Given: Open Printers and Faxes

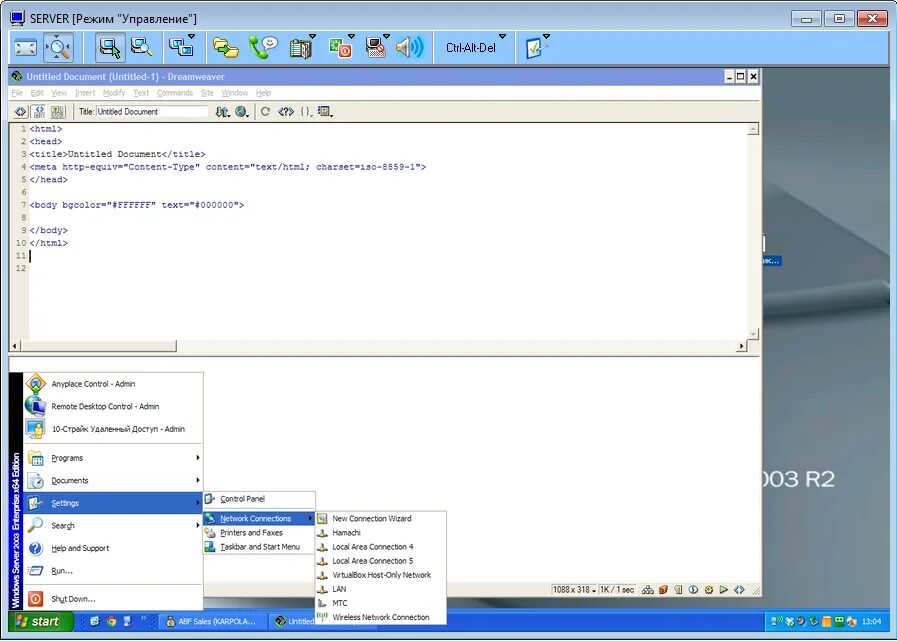Looking at the screenshot, I should click(259, 532).
